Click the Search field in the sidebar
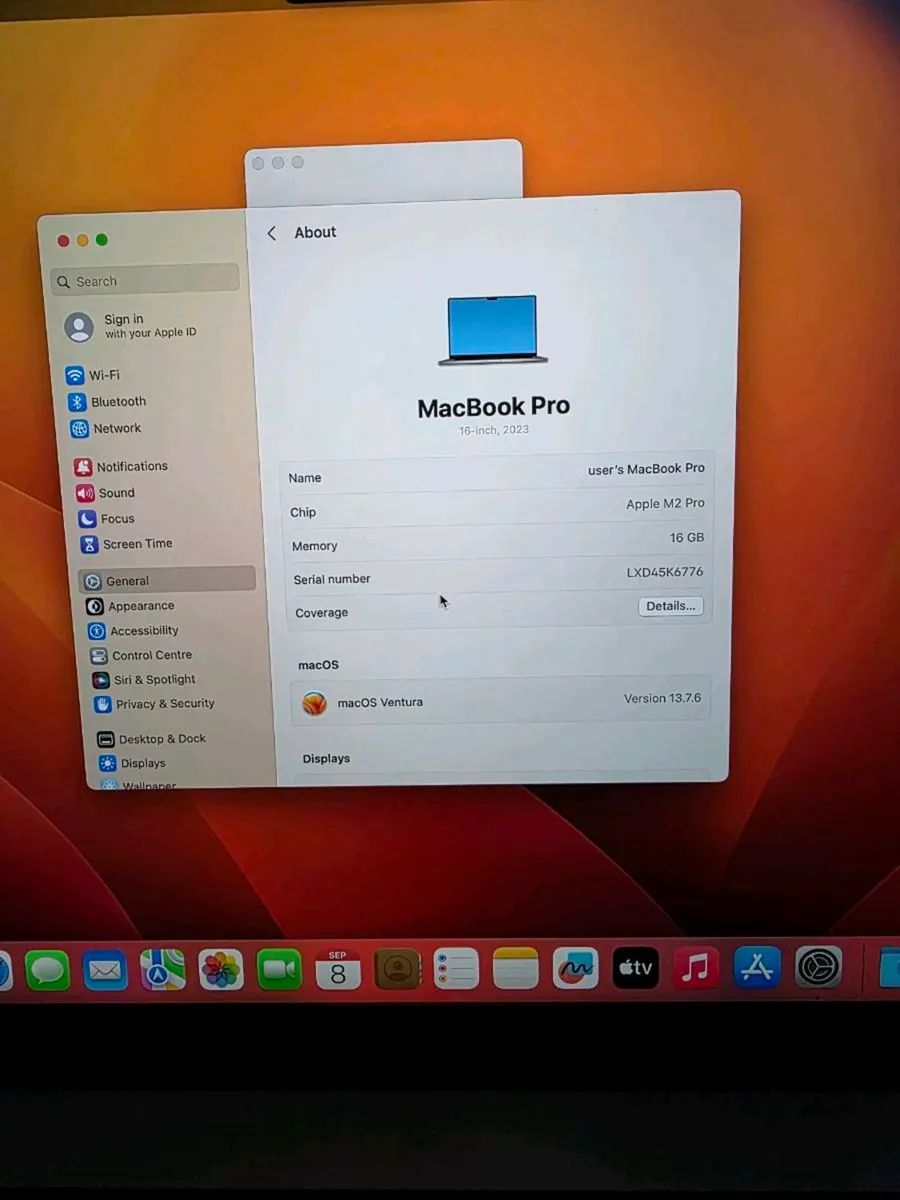Image resolution: width=900 pixels, height=1200 pixels. pos(145,281)
